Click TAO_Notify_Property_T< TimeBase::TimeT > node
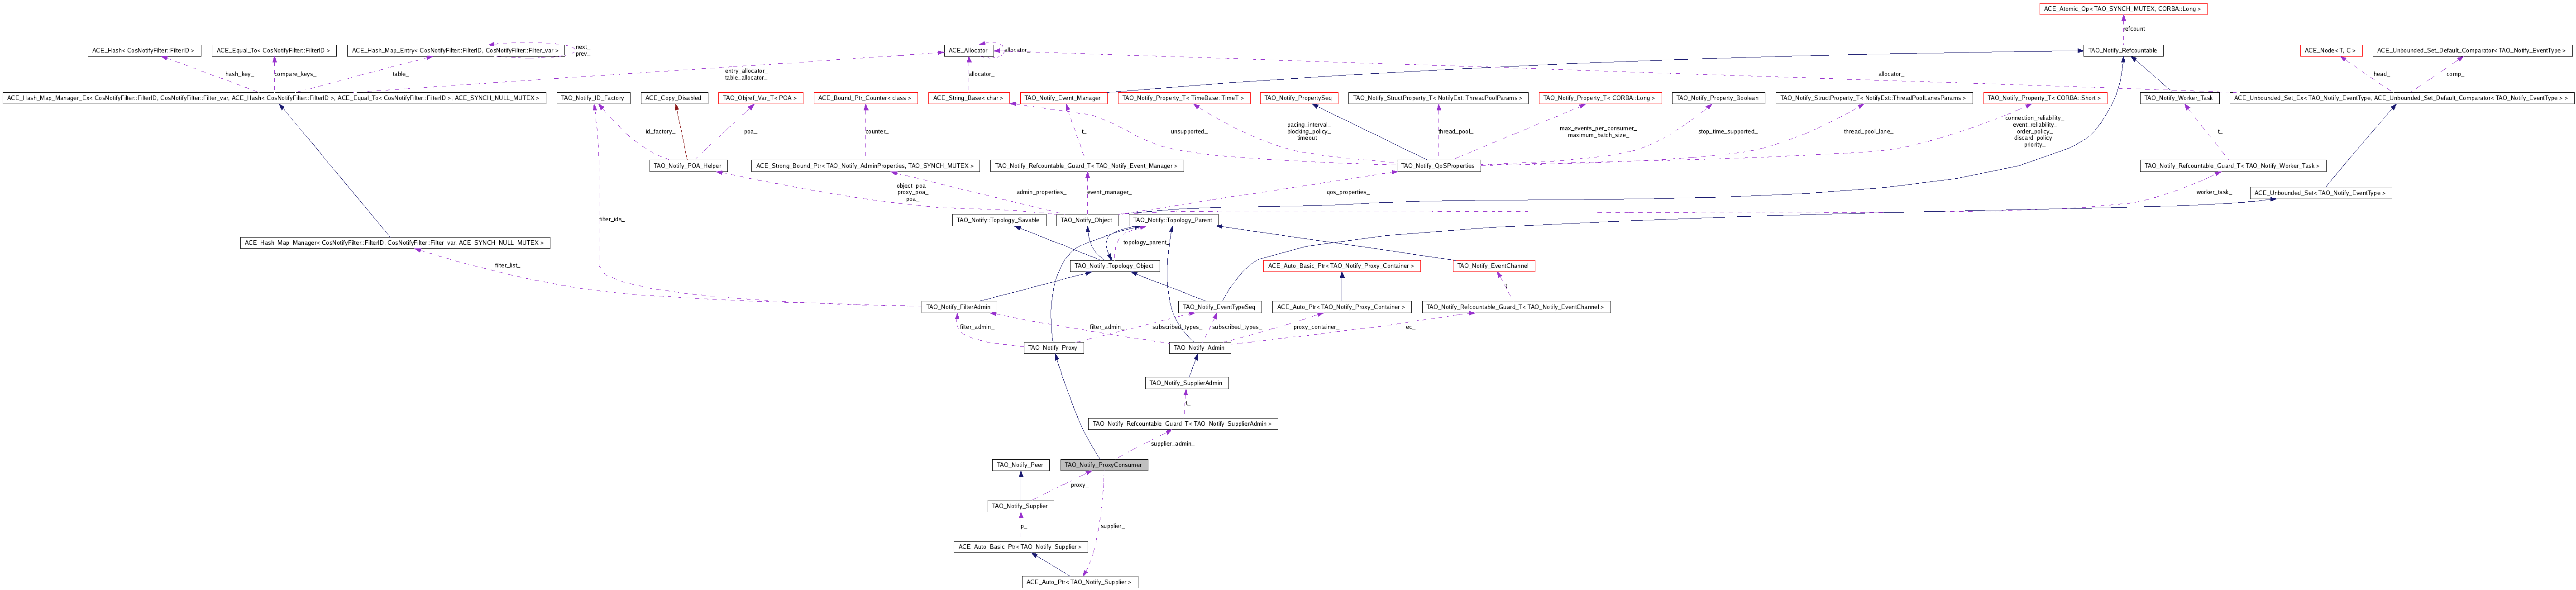The width and height of the screenshot is (2576, 590). click(1183, 98)
